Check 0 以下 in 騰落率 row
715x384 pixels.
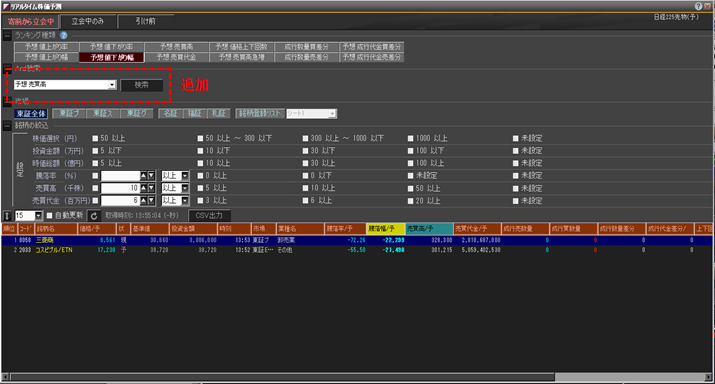(306, 176)
